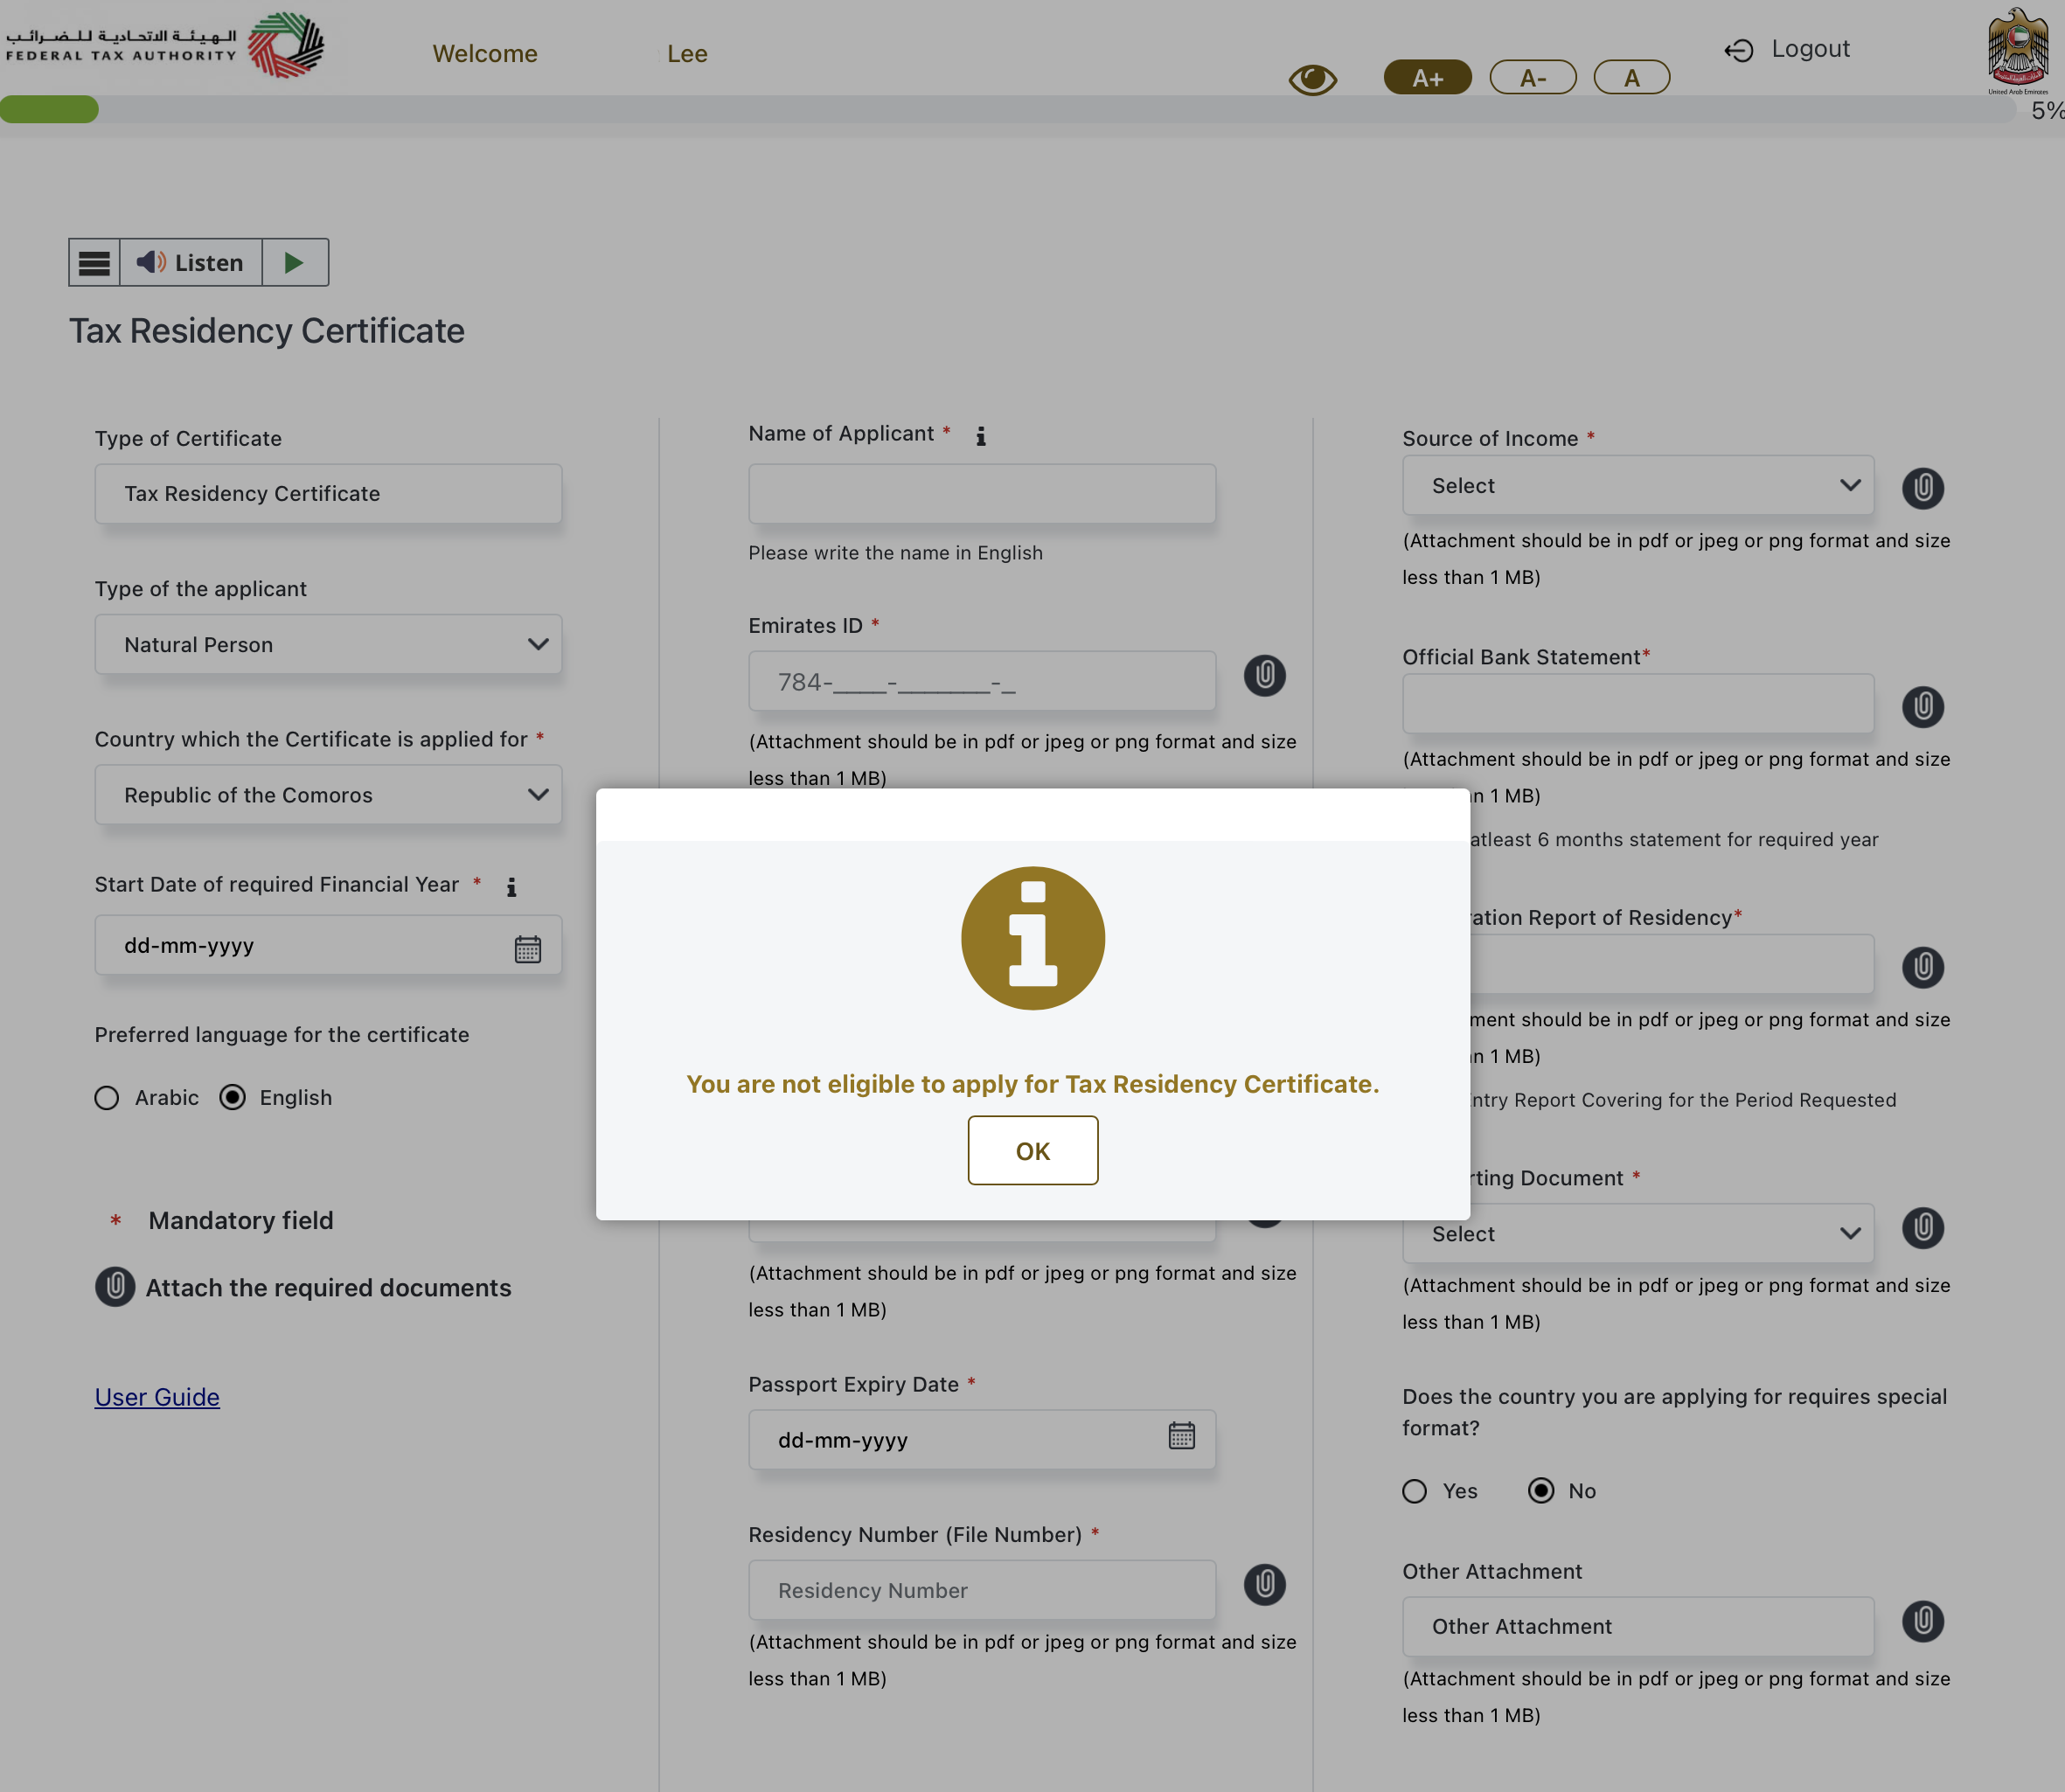Click the Name of Applicant text field
The image size is (2065, 1792).
pos(981,494)
